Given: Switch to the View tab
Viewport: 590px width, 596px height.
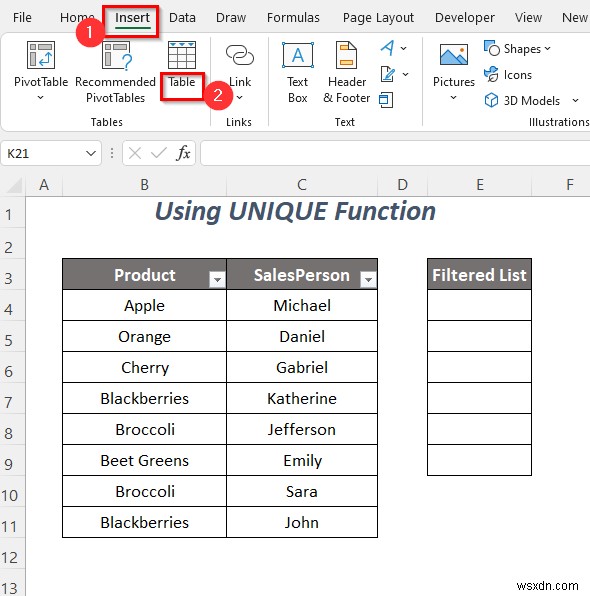Looking at the screenshot, I should [x=528, y=17].
